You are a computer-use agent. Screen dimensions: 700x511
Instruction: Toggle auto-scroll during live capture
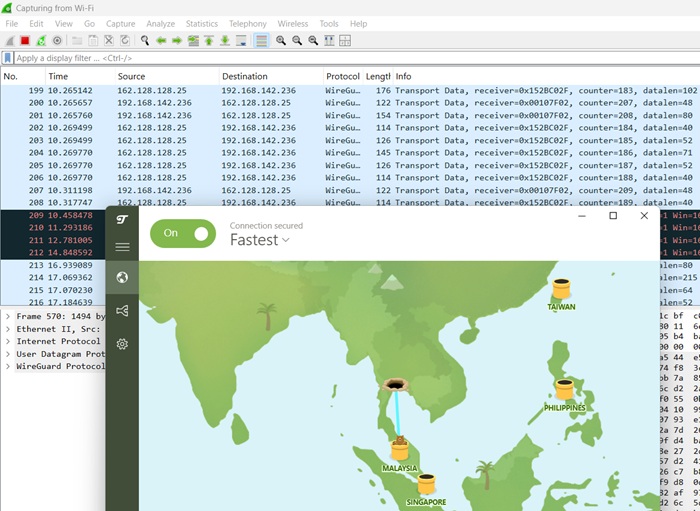[x=241, y=41]
